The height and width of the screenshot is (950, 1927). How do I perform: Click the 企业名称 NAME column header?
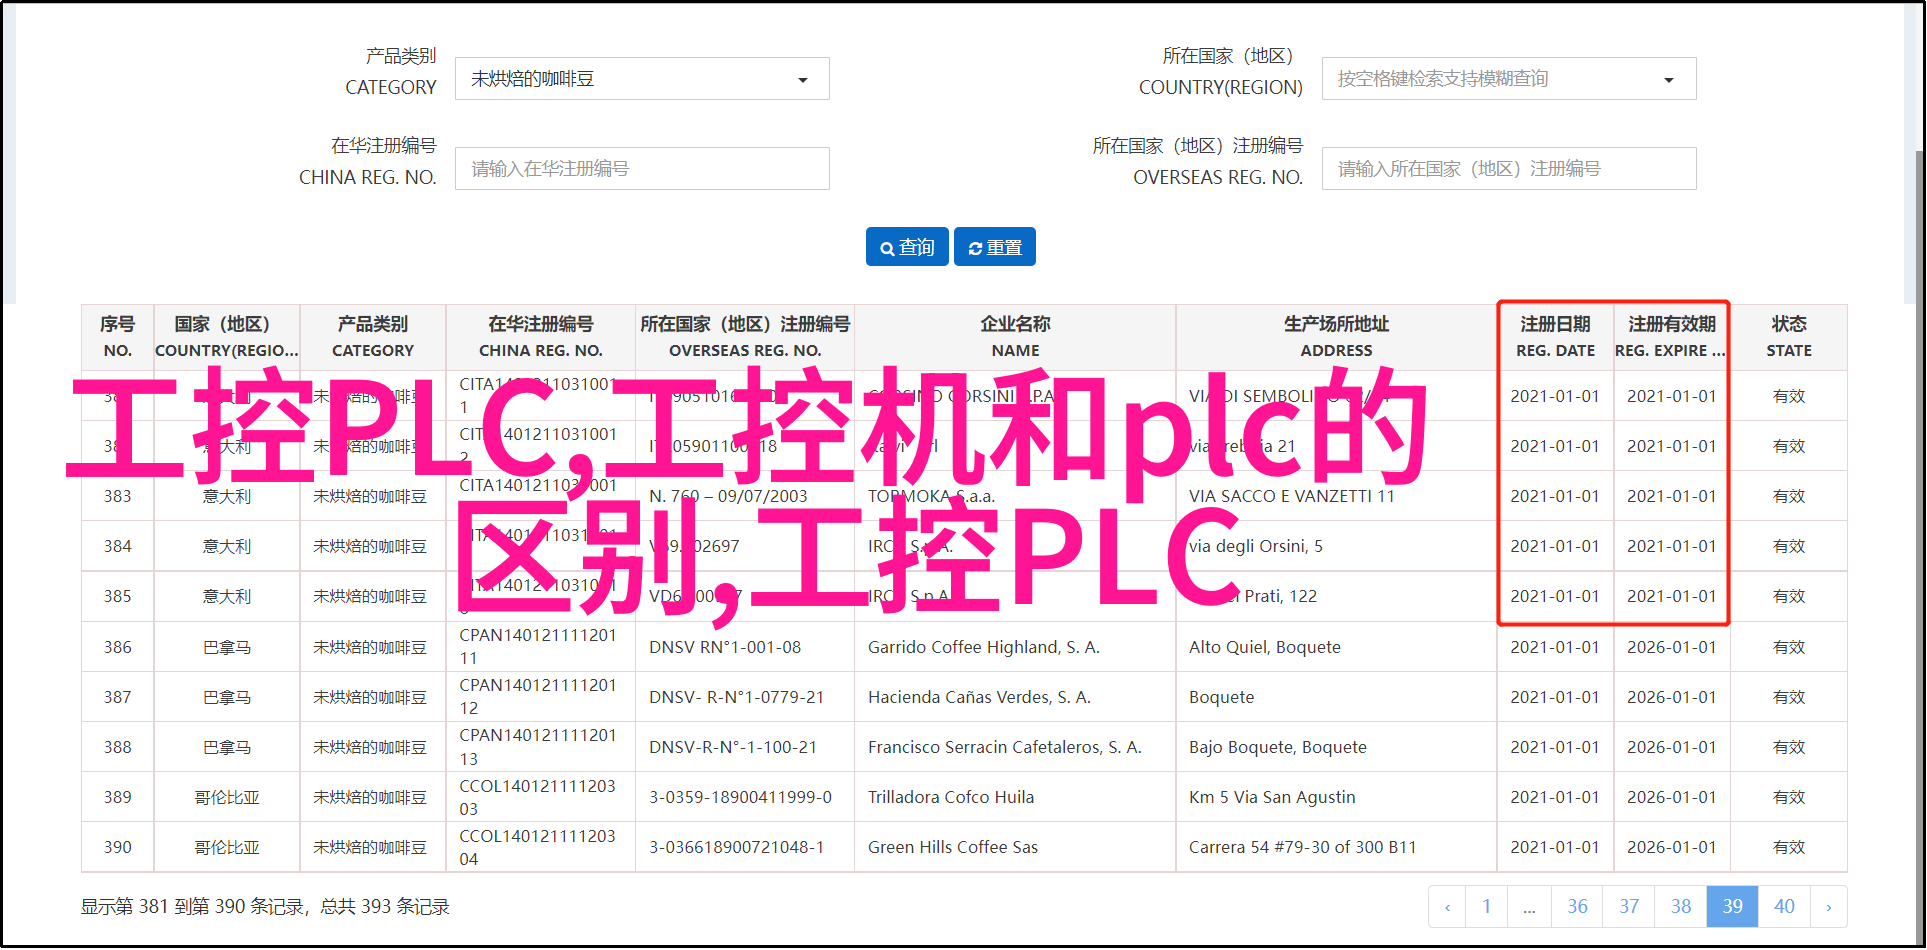(1015, 337)
